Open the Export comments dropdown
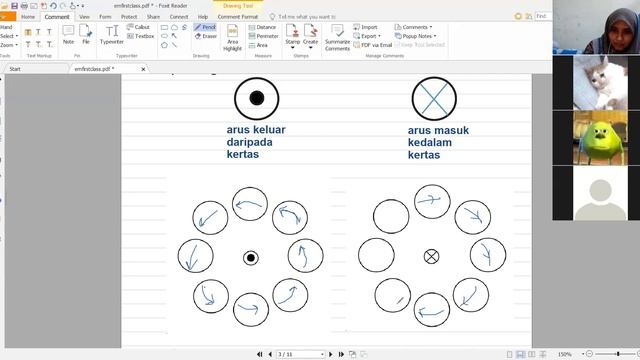Screen dimensions: 640x360 (367, 36)
